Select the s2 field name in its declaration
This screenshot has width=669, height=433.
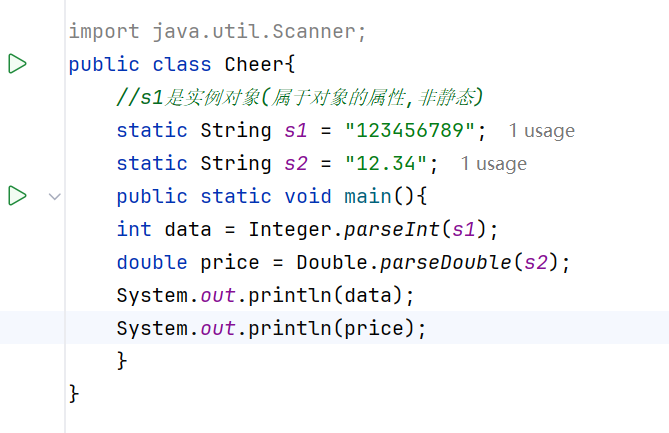pos(296,163)
